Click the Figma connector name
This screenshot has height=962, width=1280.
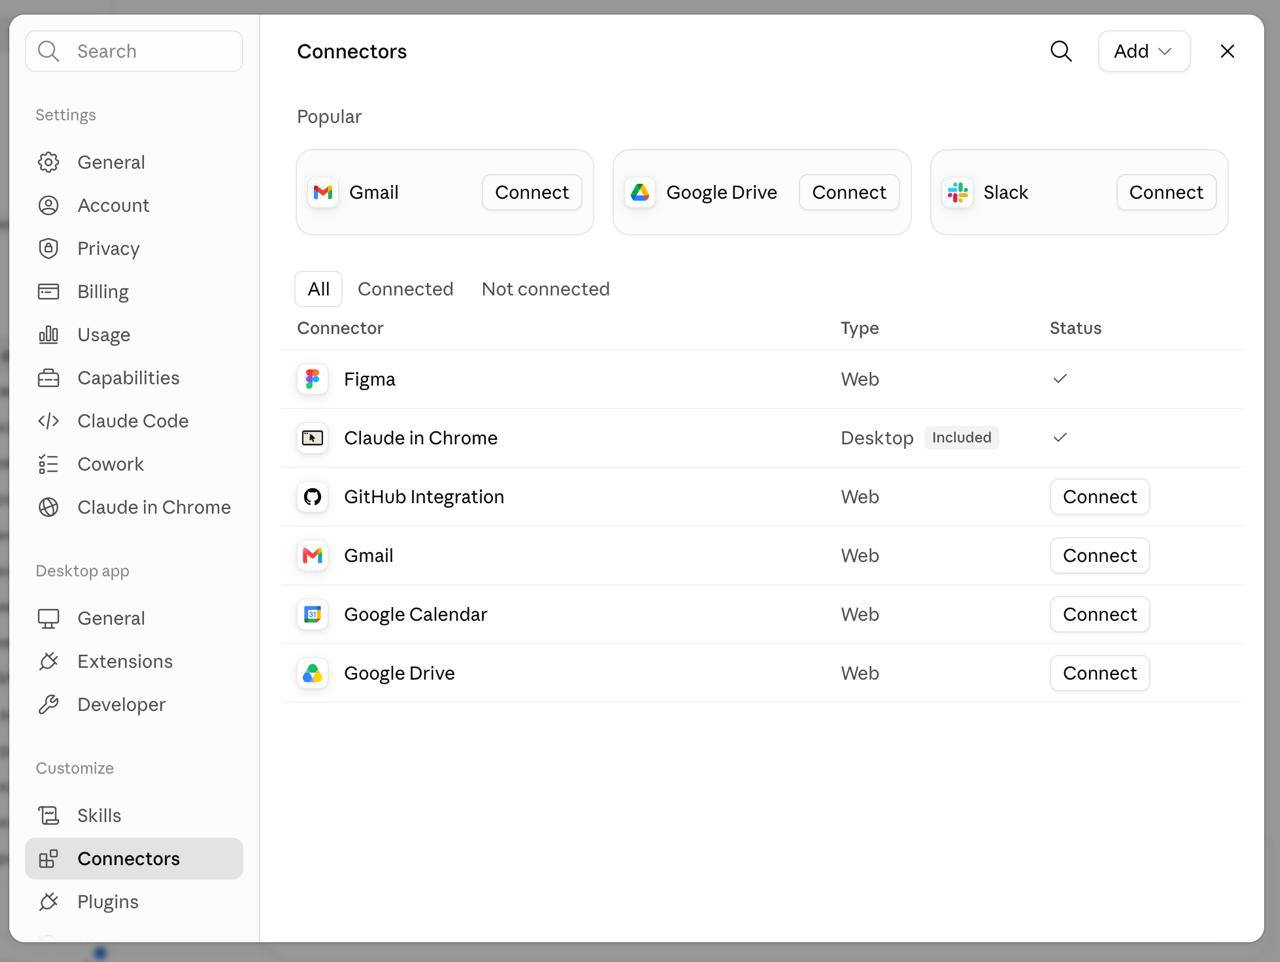point(369,379)
